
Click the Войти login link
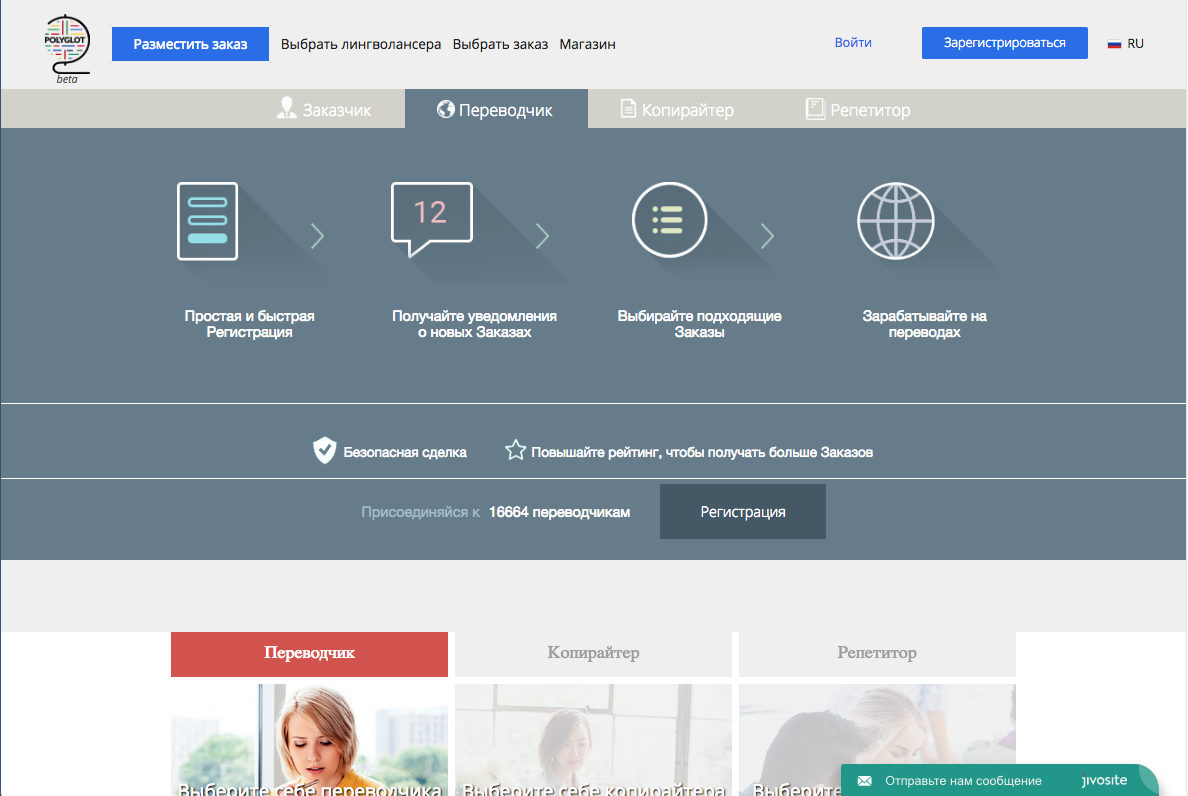(853, 43)
